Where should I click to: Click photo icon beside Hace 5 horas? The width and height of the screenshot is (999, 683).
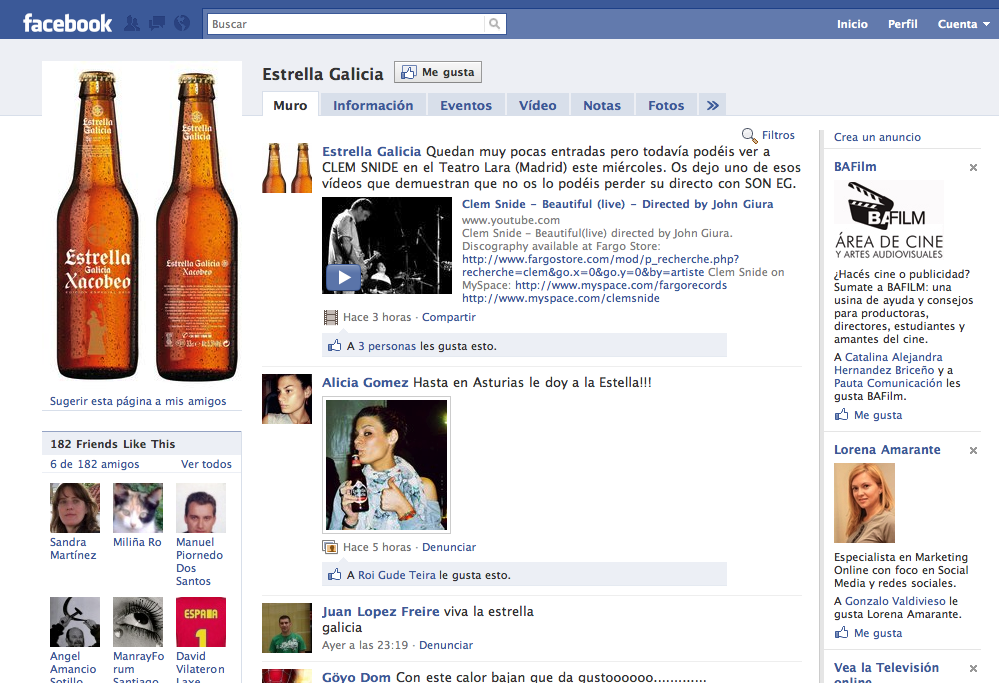pos(330,547)
